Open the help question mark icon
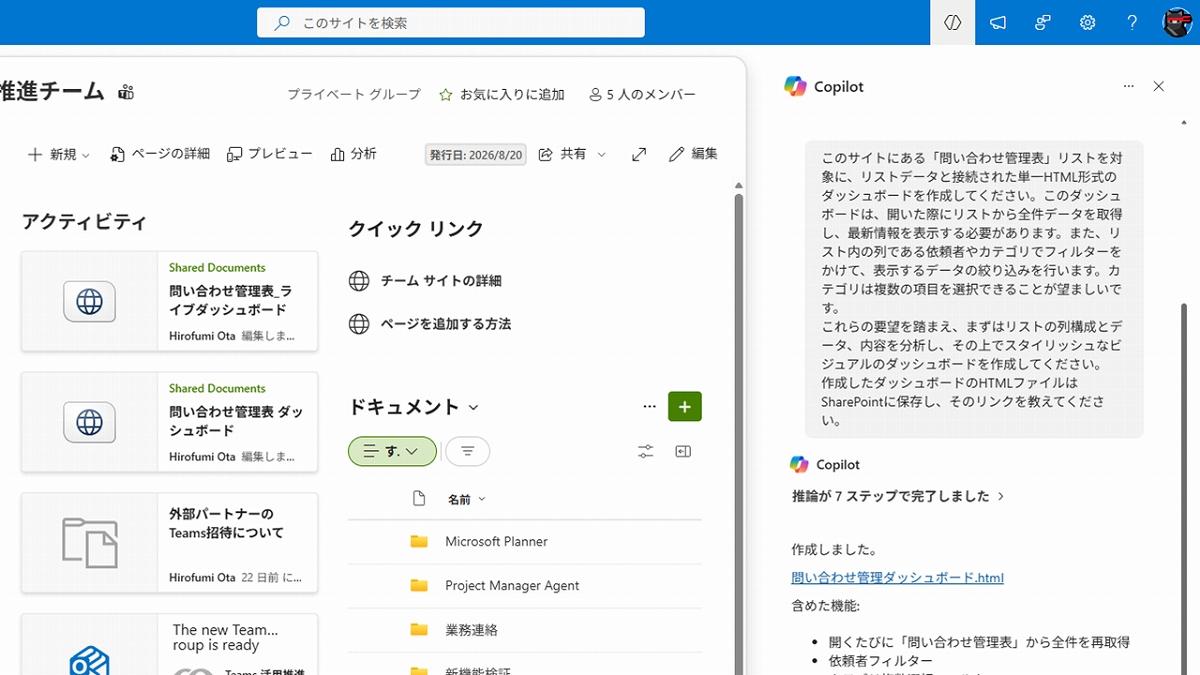 click(1132, 22)
